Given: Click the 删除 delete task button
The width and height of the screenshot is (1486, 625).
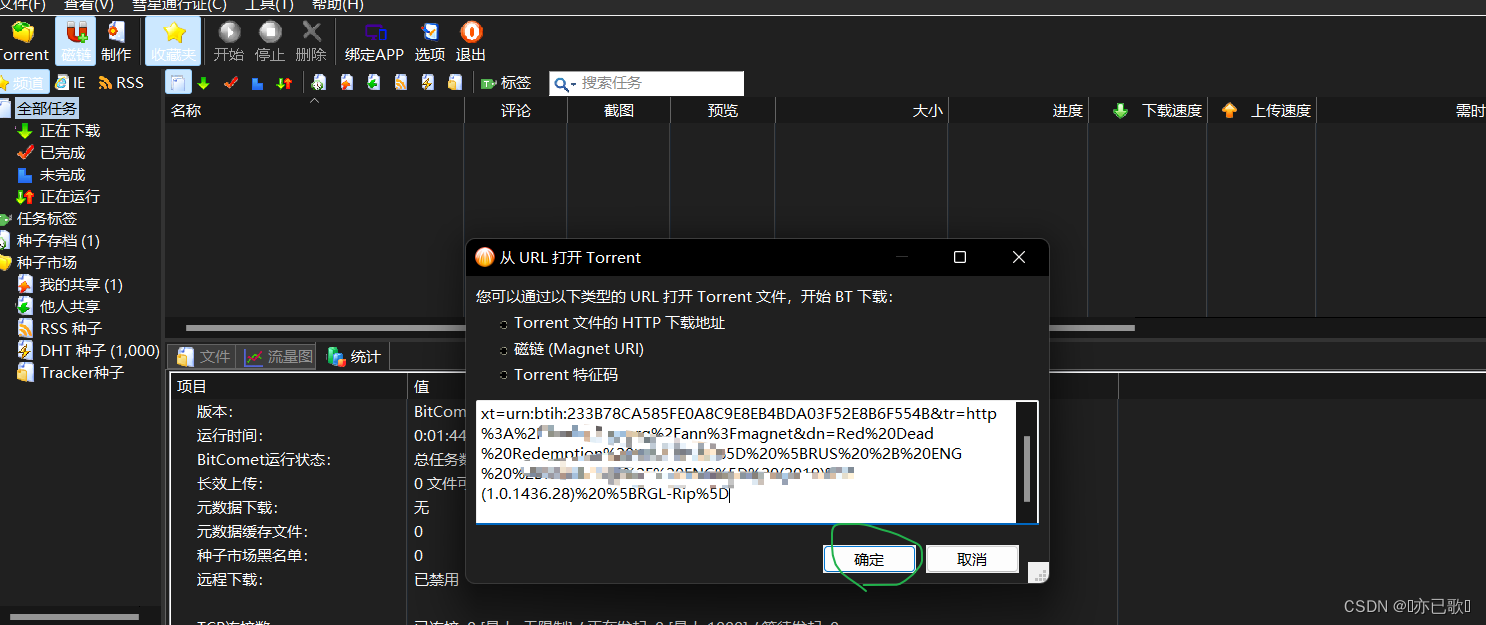Looking at the screenshot, I should 311,41.
